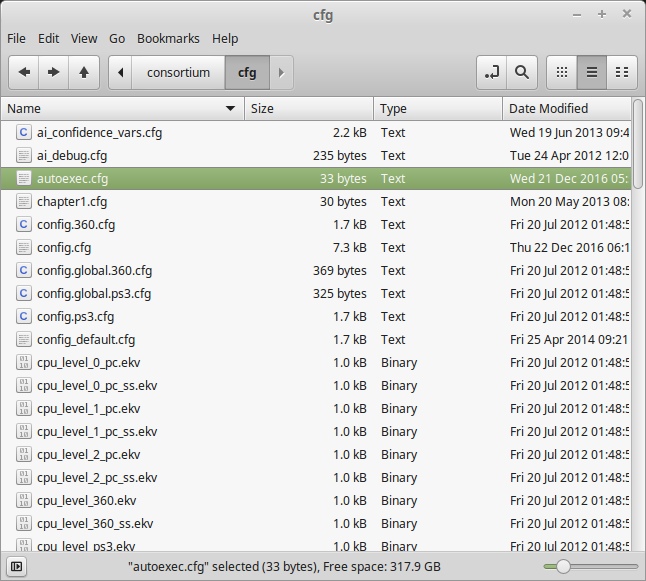646x581 pixels.
Task: Select the cpu_level_360_ss.ekv file name
Action: pos(95,524)
